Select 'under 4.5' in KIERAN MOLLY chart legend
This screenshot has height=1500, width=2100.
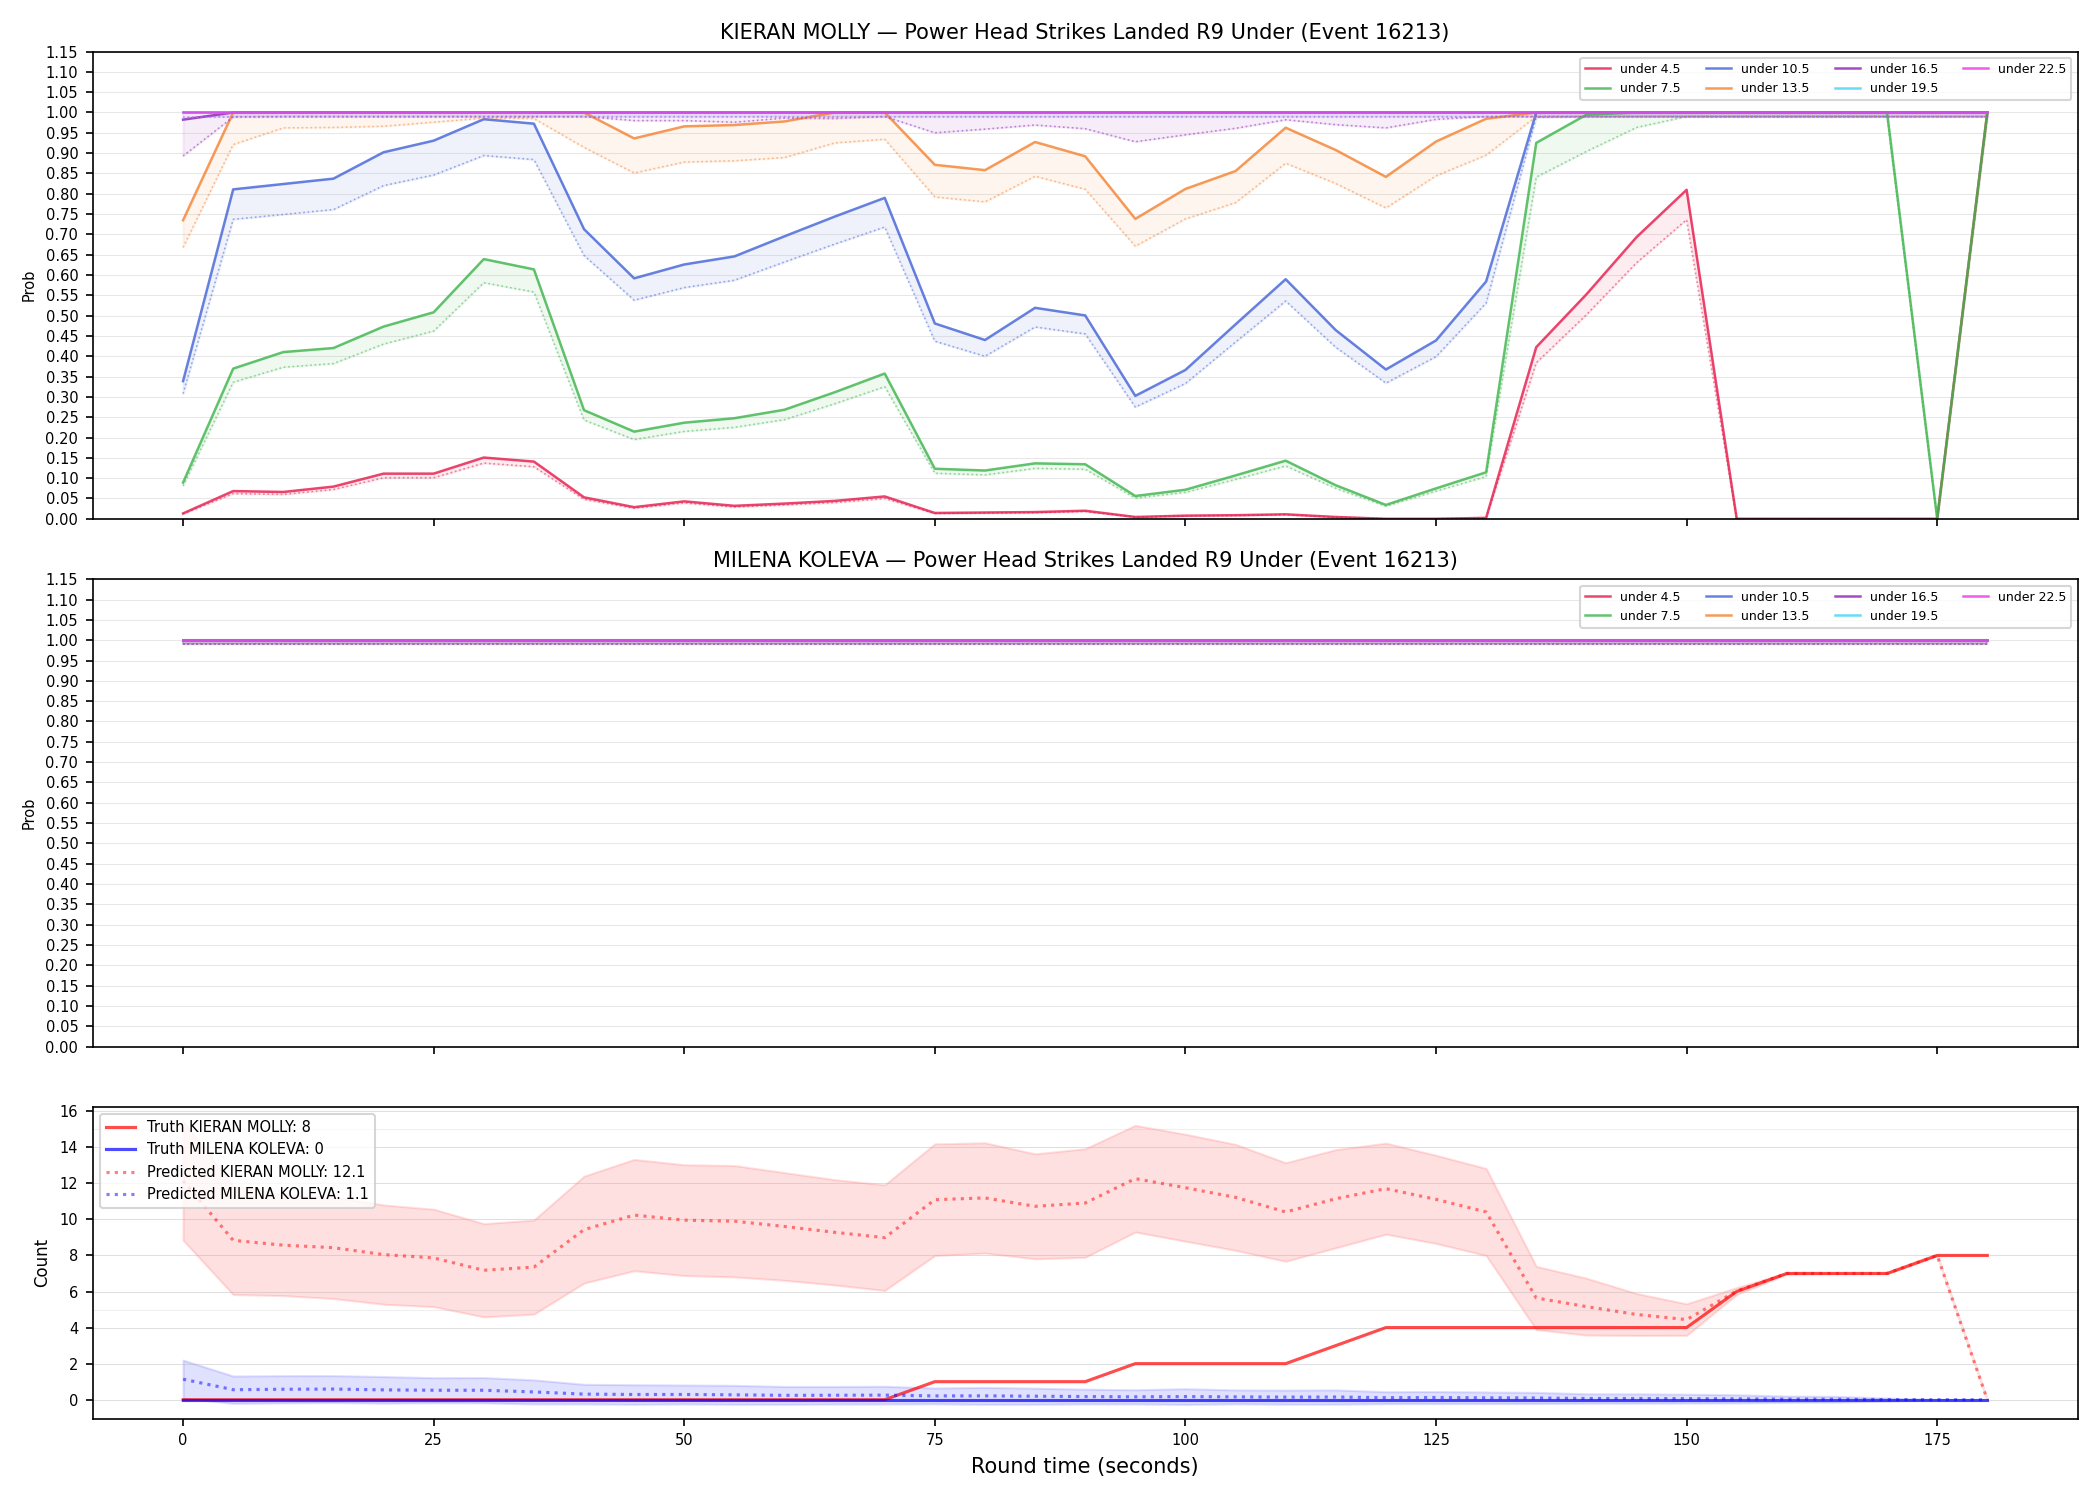1632,69
